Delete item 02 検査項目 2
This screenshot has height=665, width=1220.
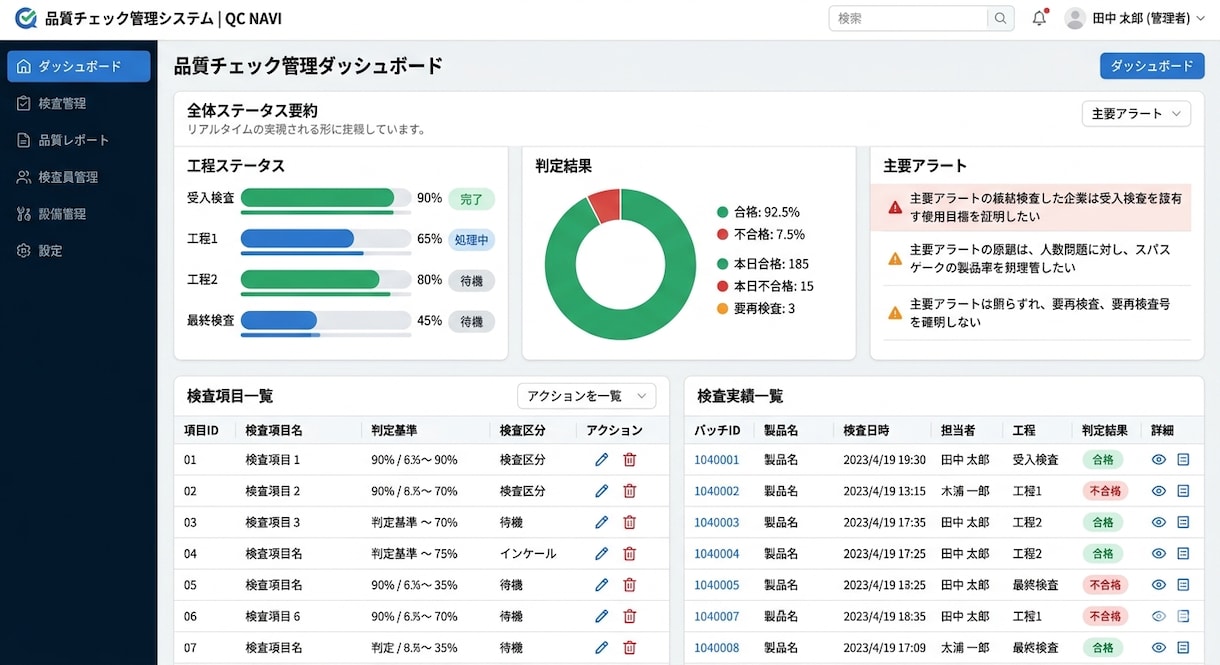coord(630,491)
